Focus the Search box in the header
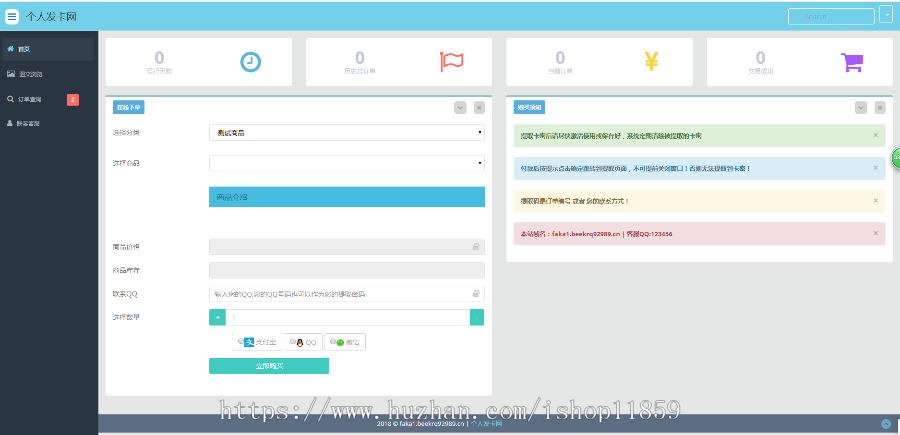Viewport: 900px width, 435px height. [831, 17]
